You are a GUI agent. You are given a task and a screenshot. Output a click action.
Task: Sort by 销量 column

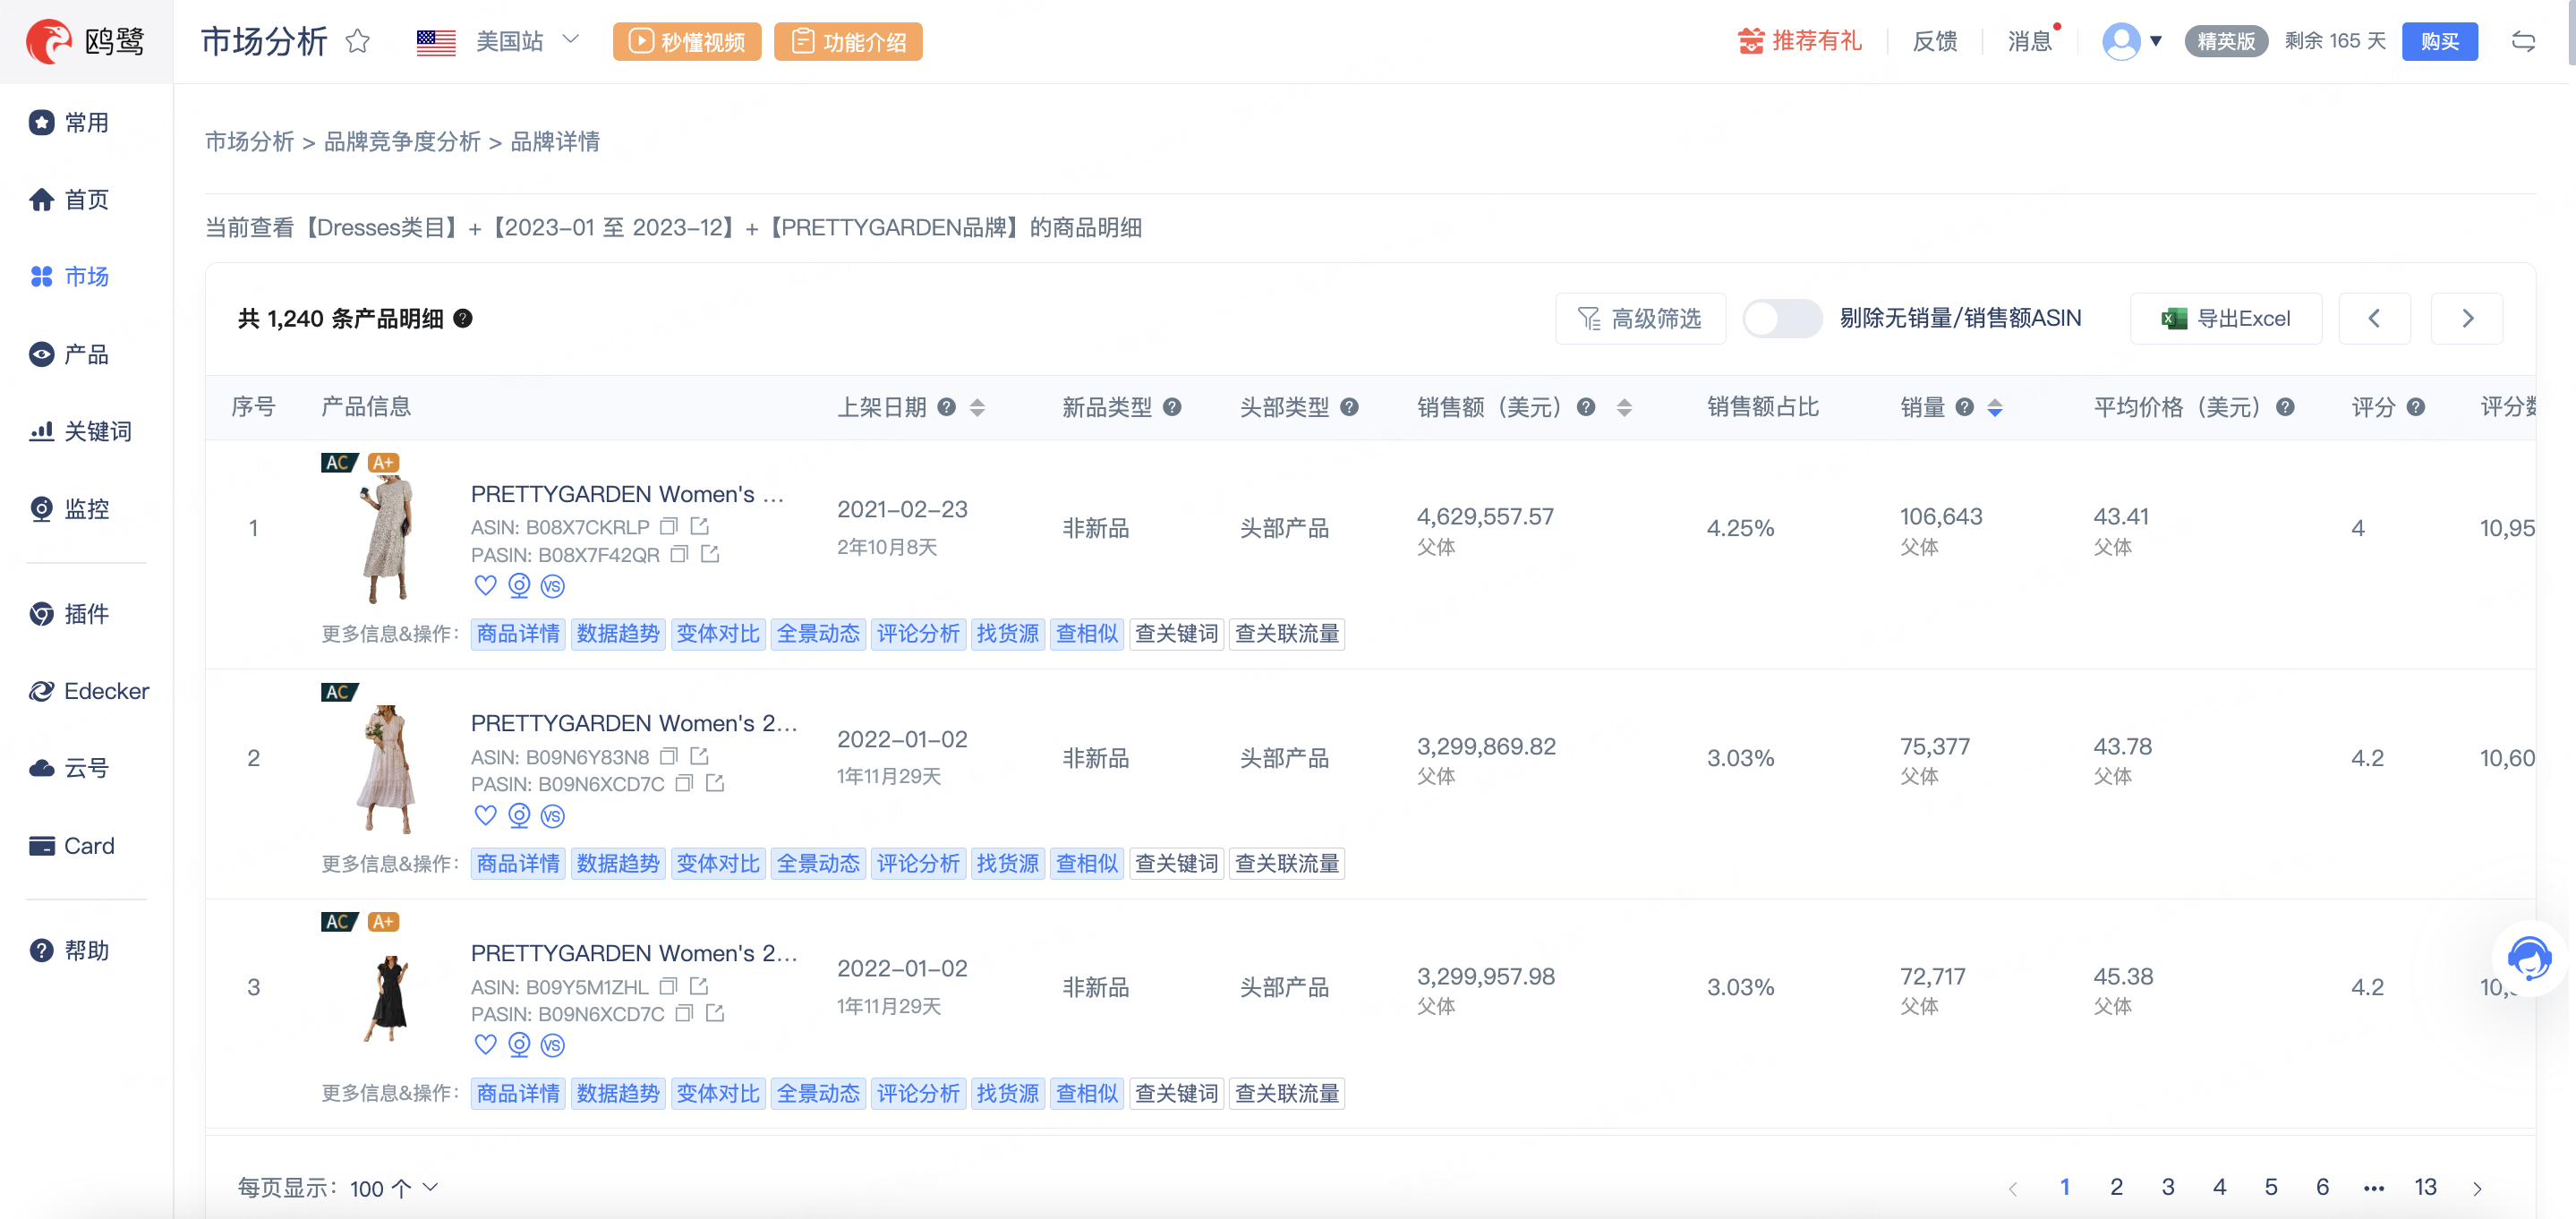coord(1995,407)
